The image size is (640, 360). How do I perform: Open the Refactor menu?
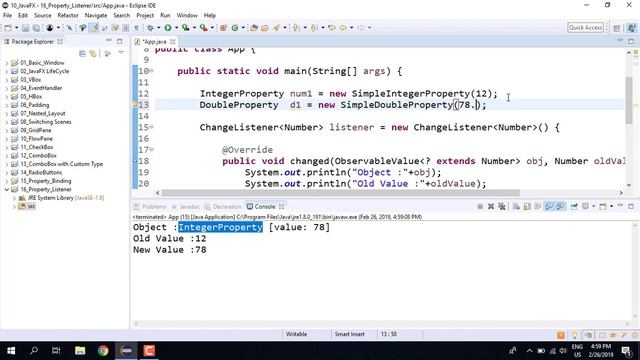tap(68, 16)
